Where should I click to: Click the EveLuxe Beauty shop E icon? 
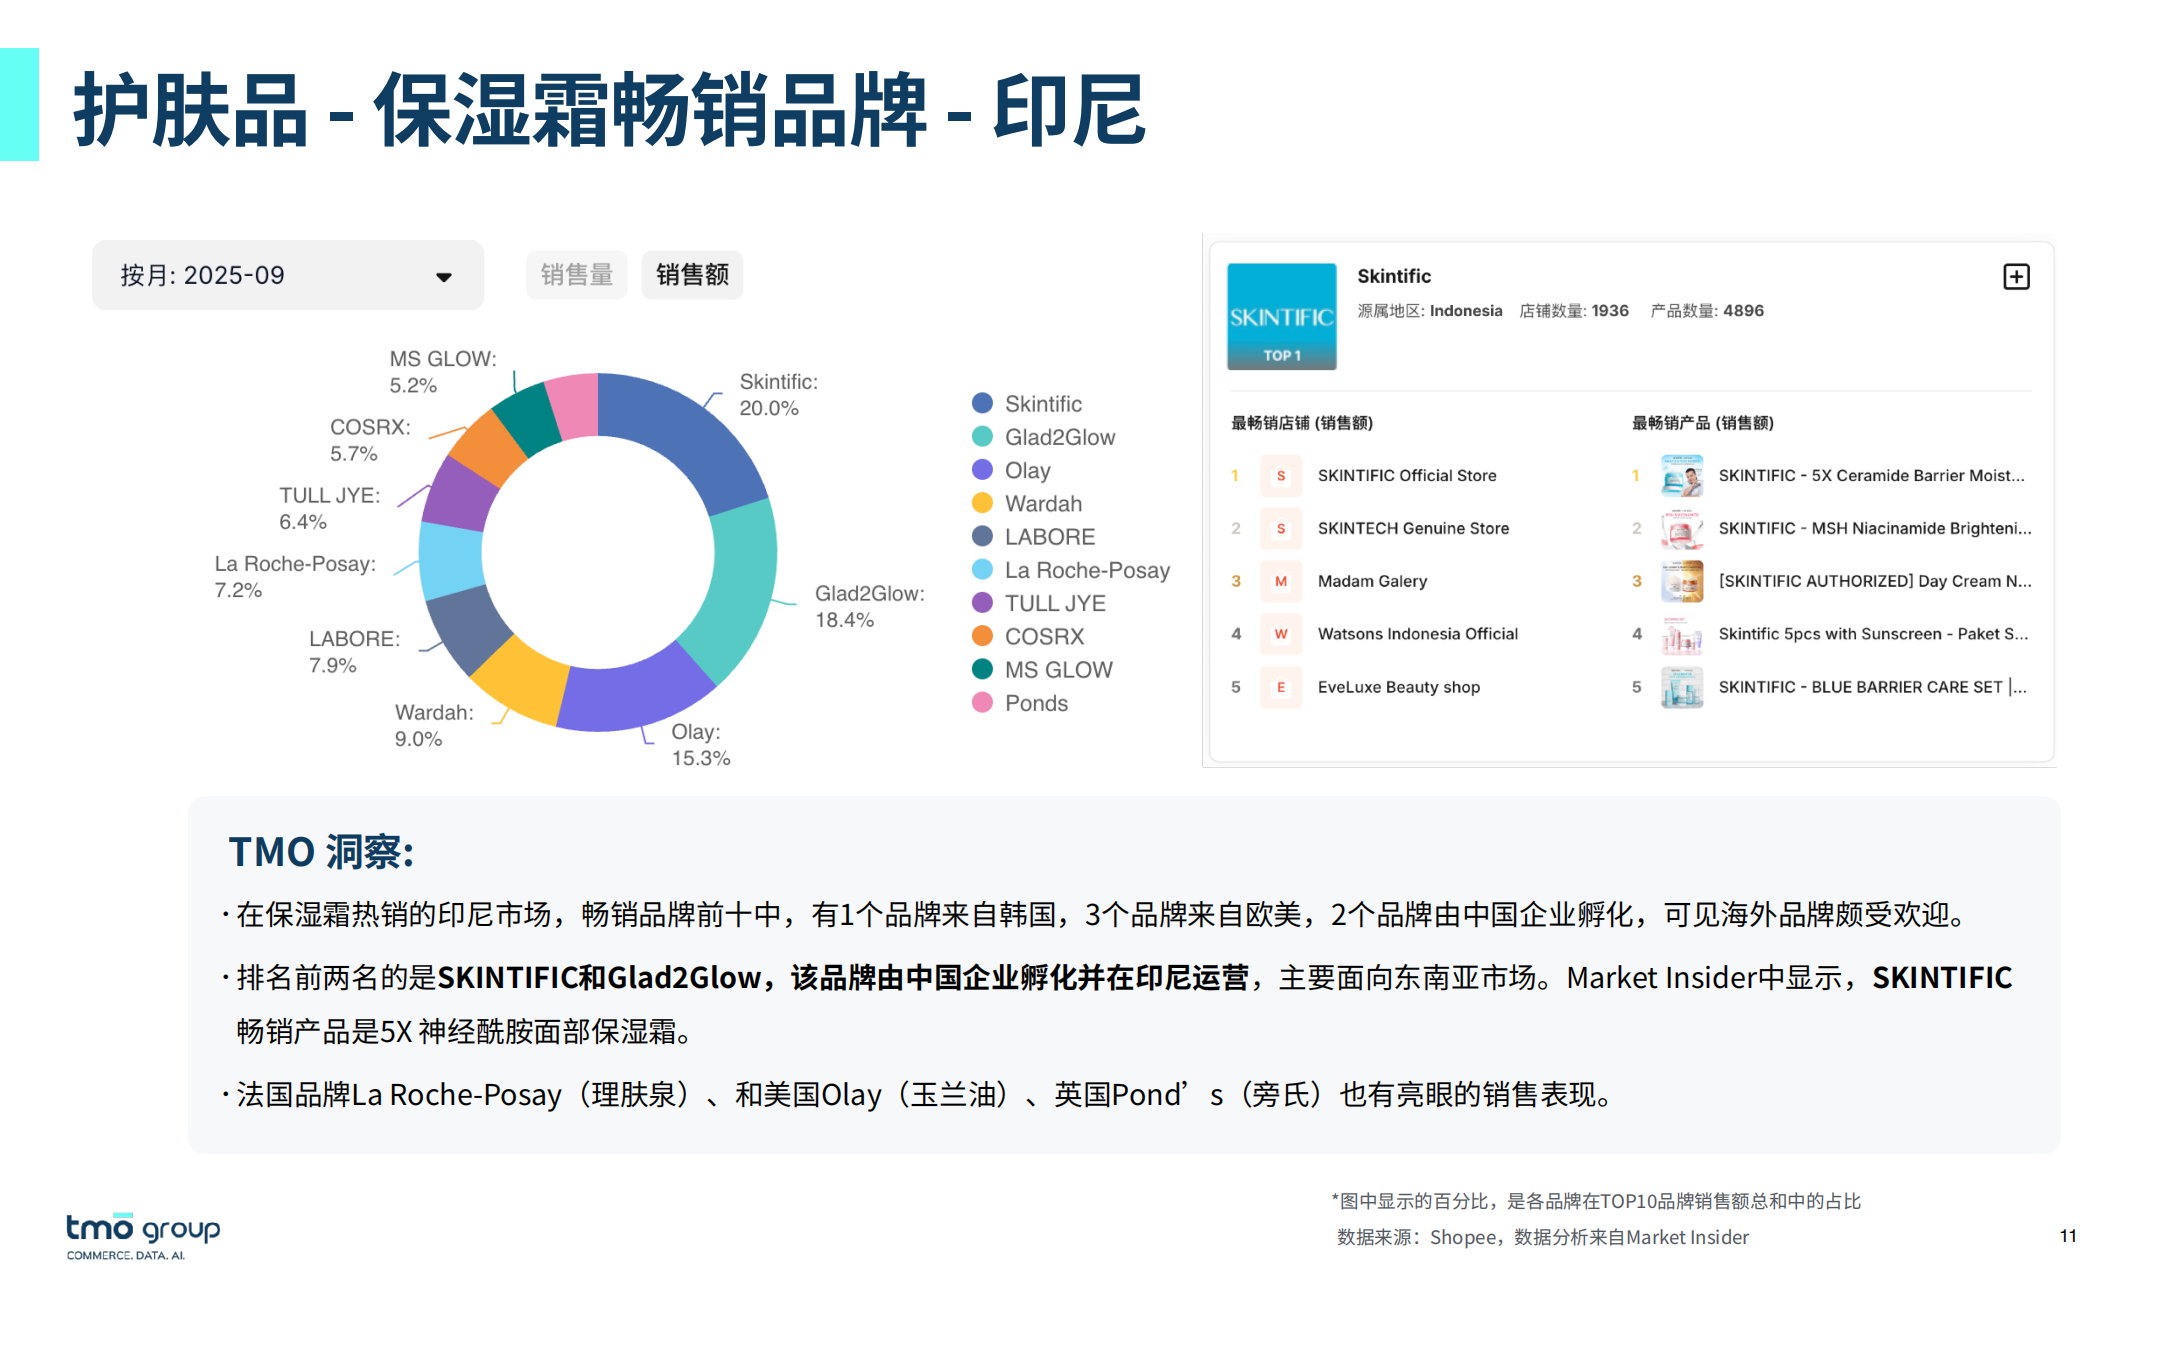(x=1280, y=687)
